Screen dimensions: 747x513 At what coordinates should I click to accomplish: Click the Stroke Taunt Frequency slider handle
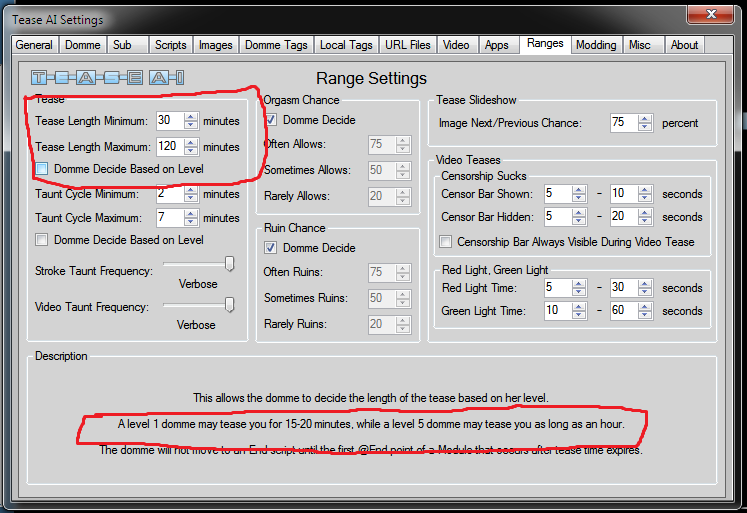pyautogui.click(x=230, y=263)
